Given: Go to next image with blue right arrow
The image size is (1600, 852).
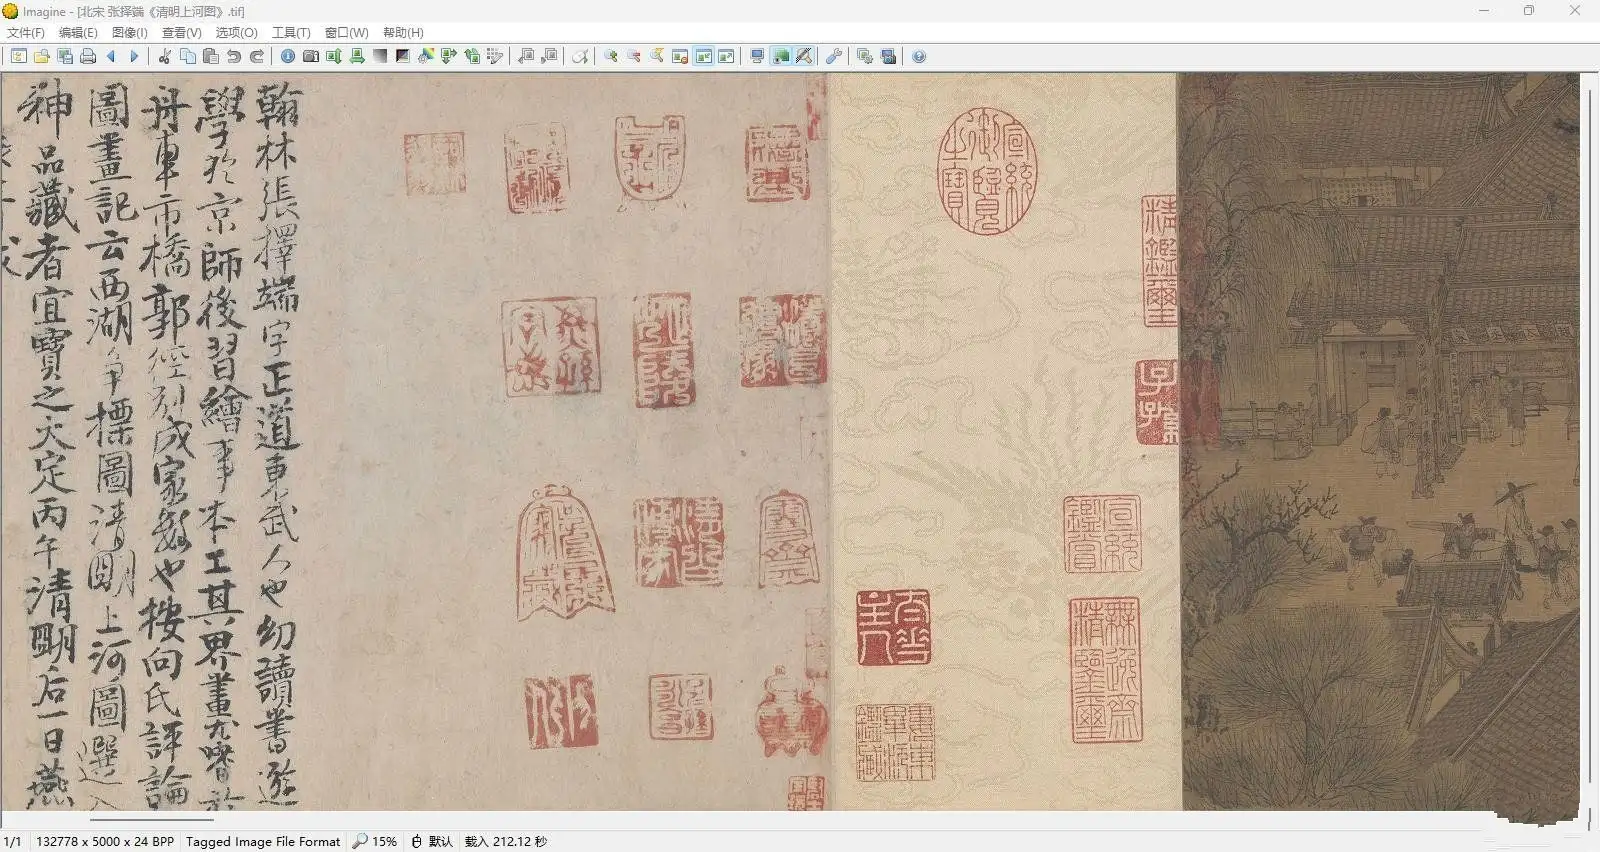Looking at the screenshot, I should [x=134, y=56].
